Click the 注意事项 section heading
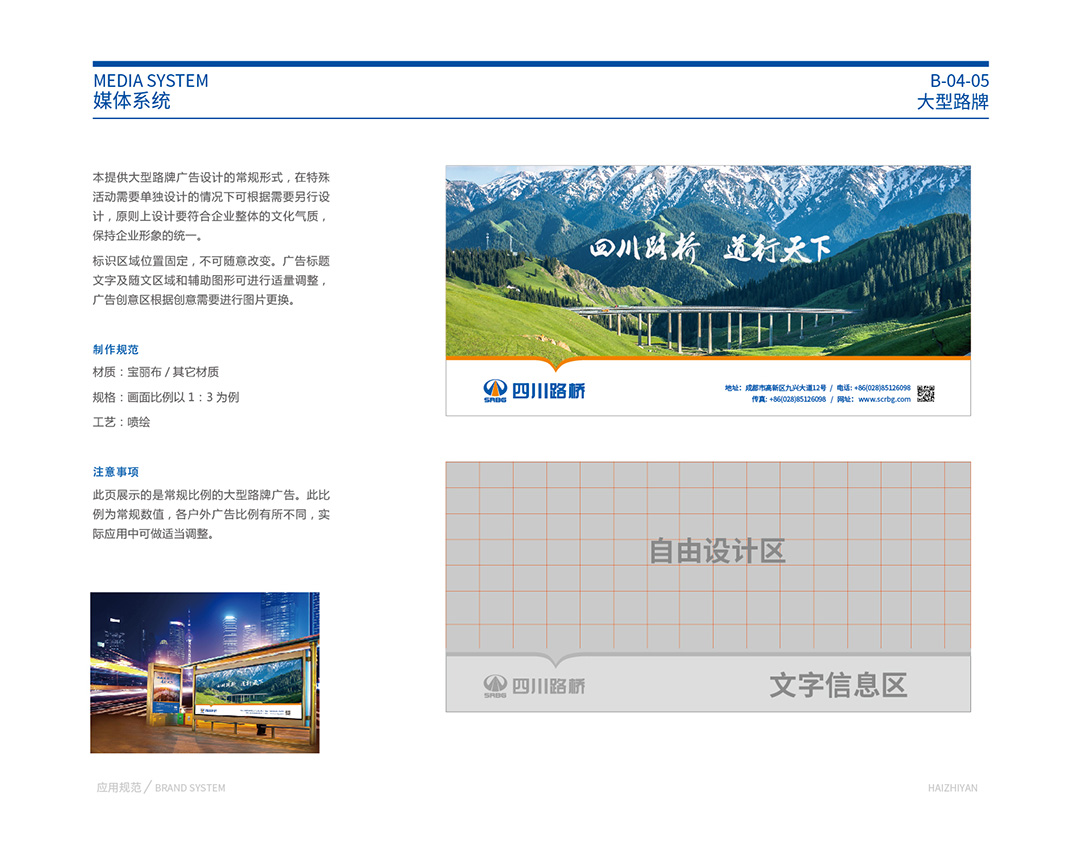This screenshot has height=853, width=1070. pyautogui.click(x=115, y=472)
